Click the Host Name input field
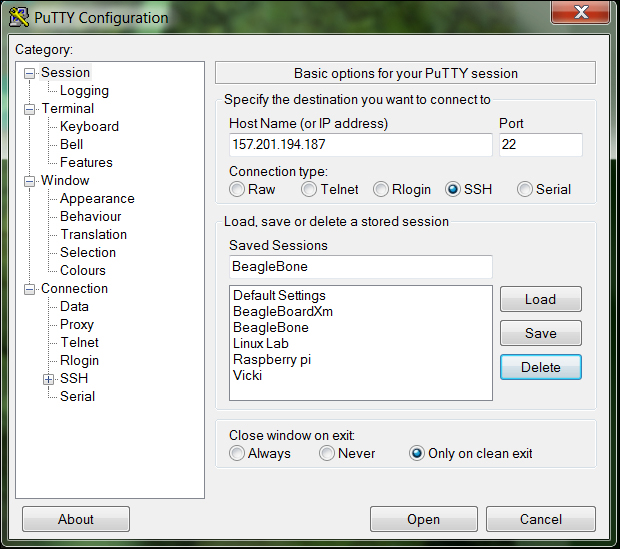The image size is (620, 549). [x=361, y=144]
